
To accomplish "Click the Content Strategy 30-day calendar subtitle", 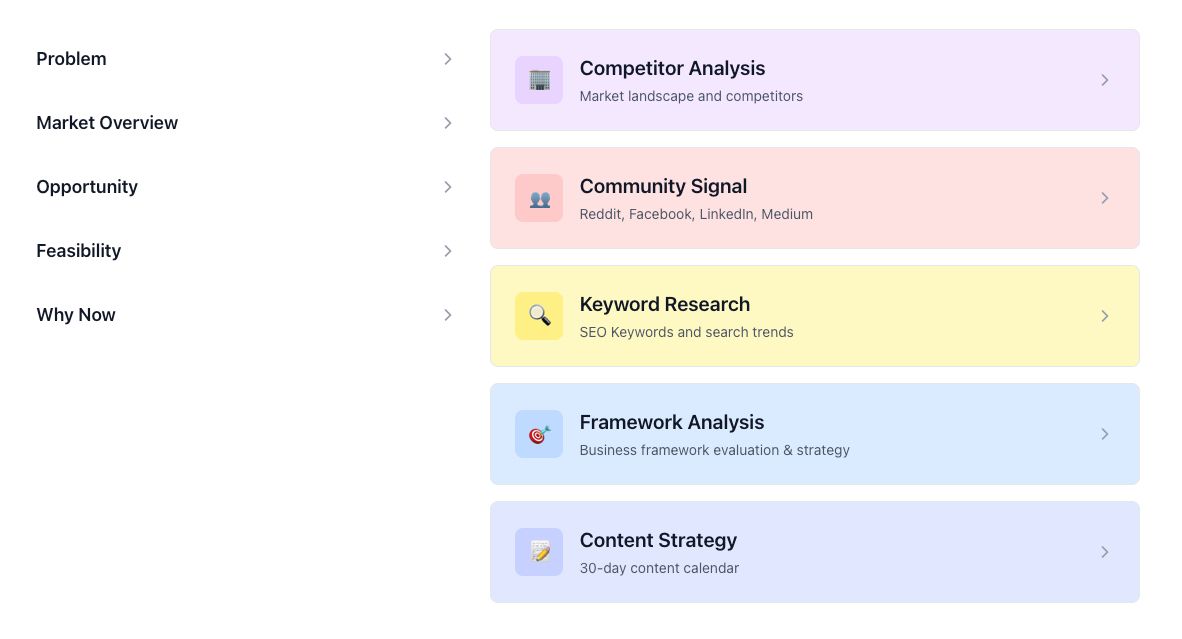I will (659, 568).
